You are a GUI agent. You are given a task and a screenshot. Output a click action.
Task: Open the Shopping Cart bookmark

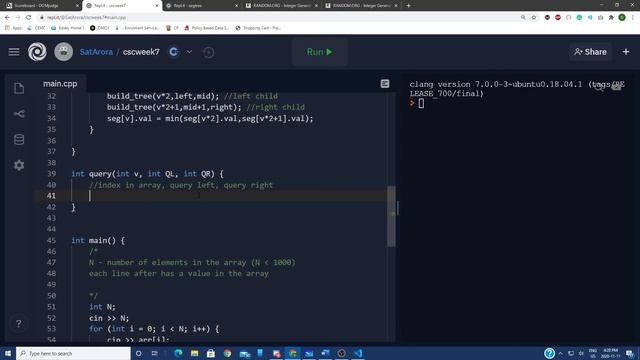pos(258,28)
